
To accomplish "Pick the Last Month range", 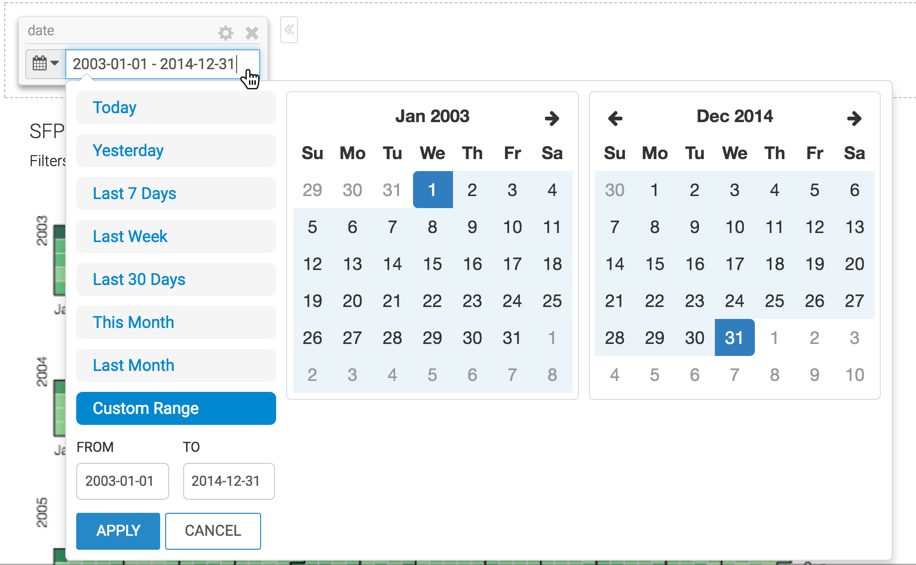I will coord(175,366).
